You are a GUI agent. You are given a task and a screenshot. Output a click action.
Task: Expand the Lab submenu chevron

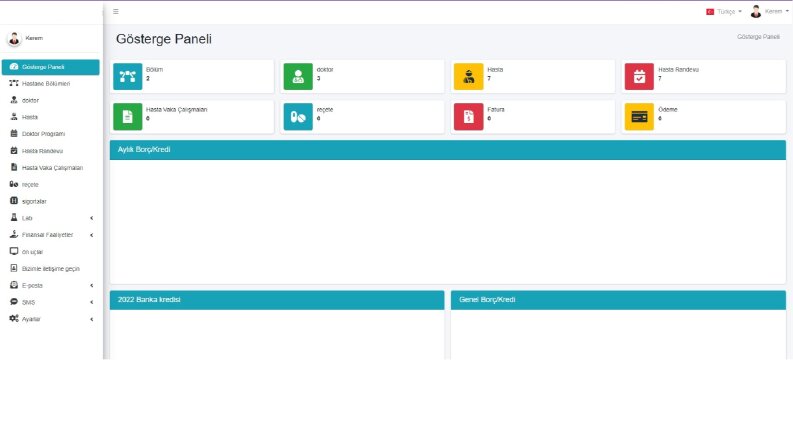[92, 218]
